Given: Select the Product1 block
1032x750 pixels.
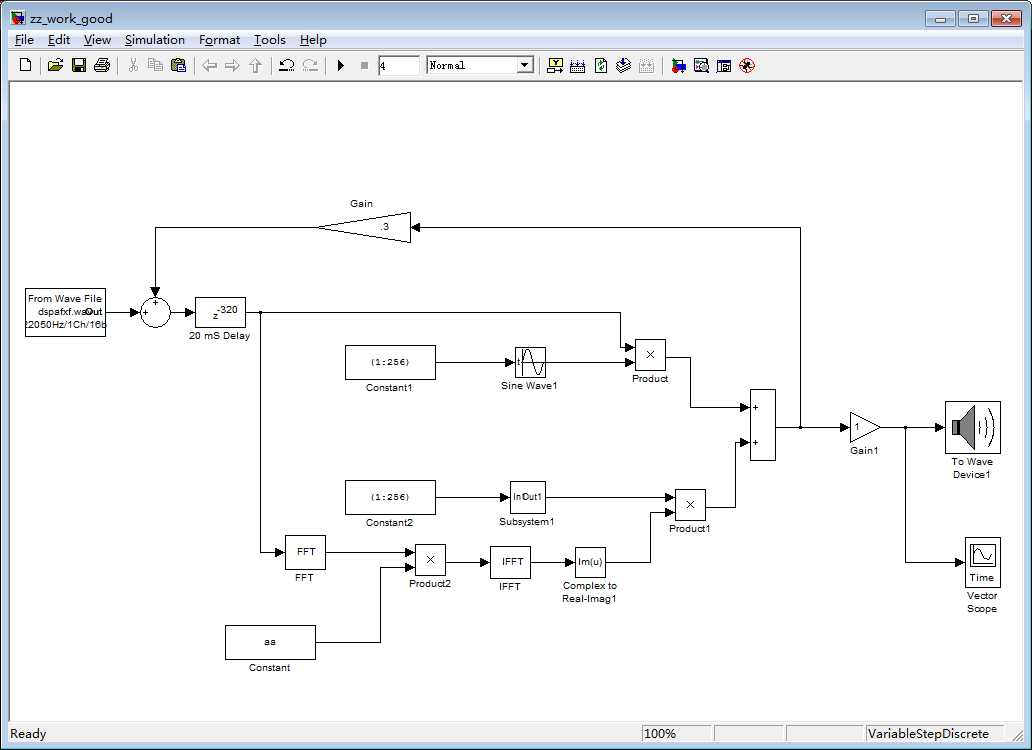Looking at the screenshot, I should pos(690,505).
